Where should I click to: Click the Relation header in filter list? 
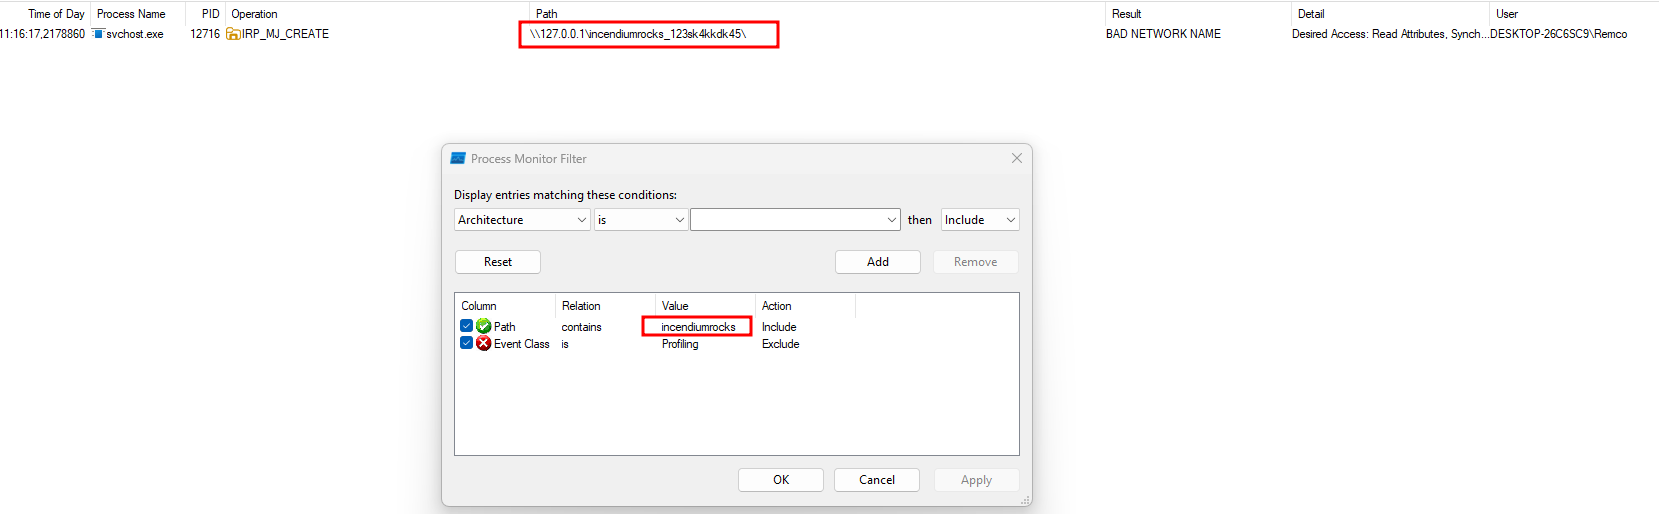coord(581,306)
